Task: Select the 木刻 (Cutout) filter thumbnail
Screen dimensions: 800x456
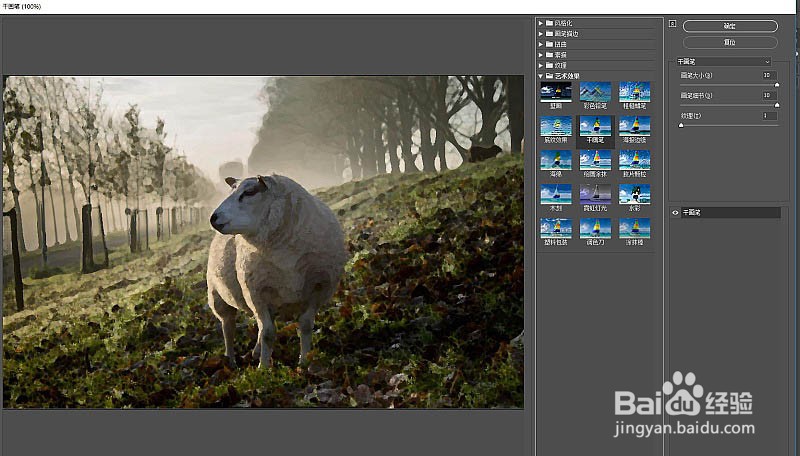Action: [556, 194]
